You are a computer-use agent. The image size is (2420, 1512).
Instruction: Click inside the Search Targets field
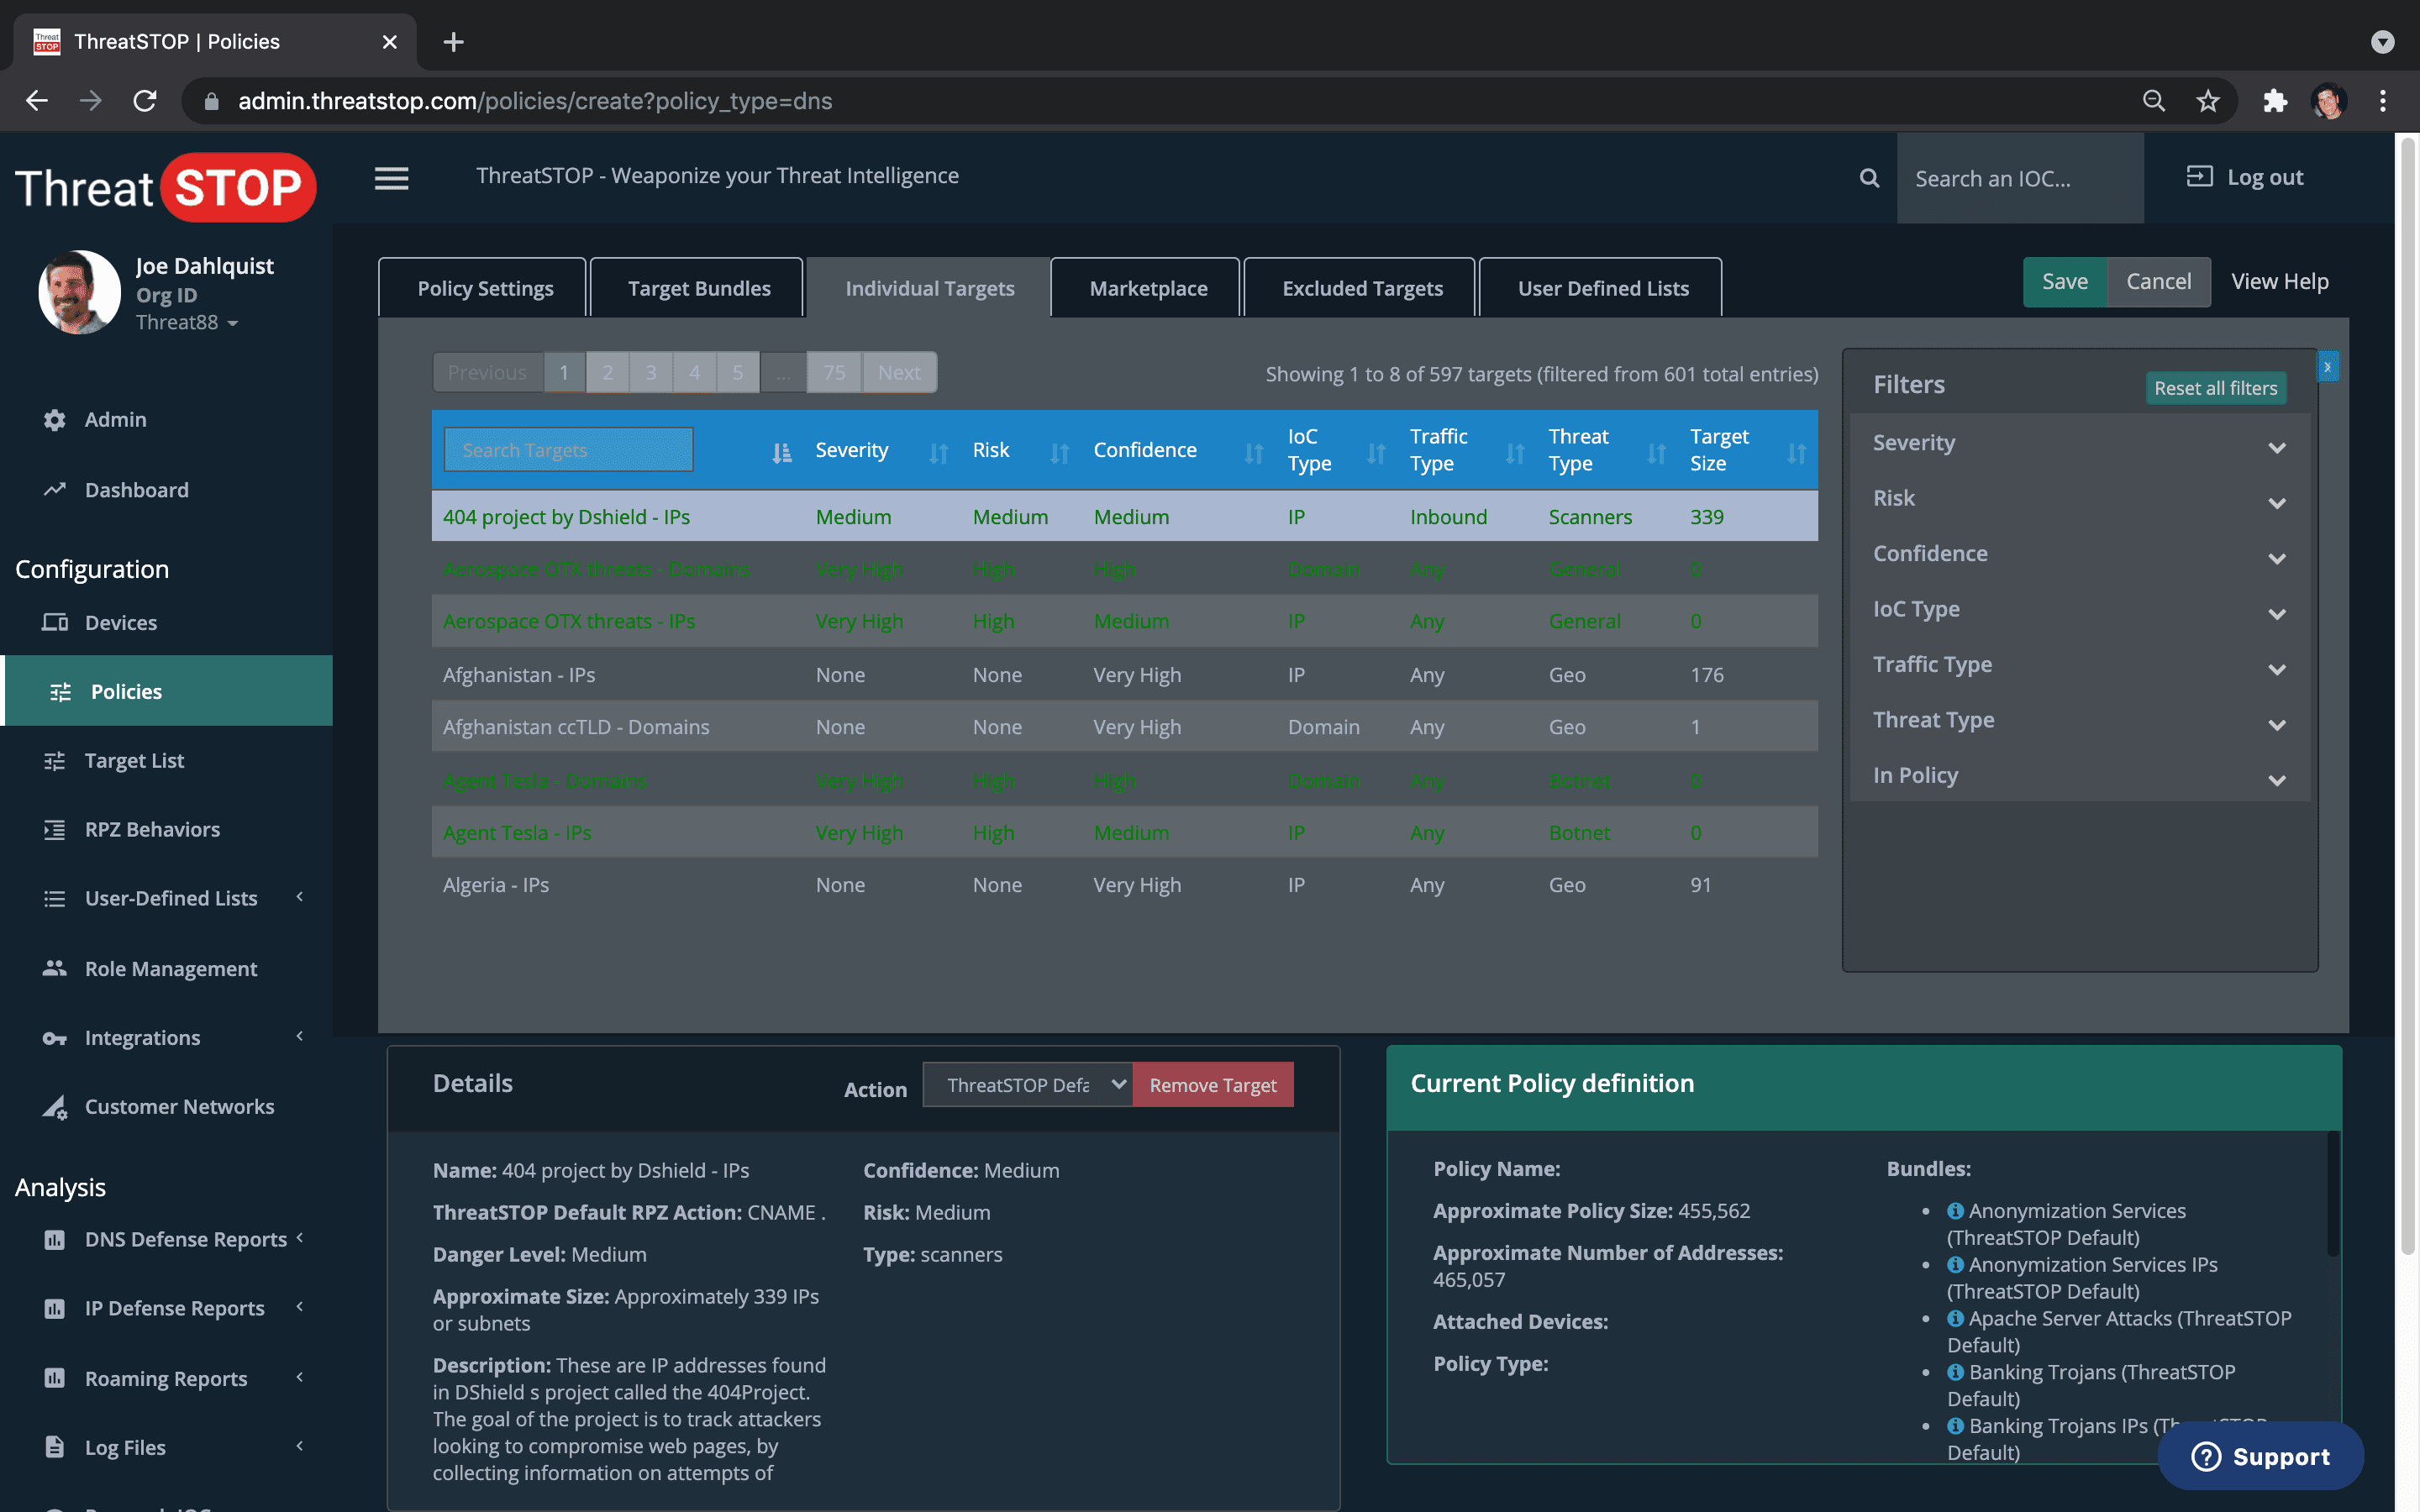[567, 450]
